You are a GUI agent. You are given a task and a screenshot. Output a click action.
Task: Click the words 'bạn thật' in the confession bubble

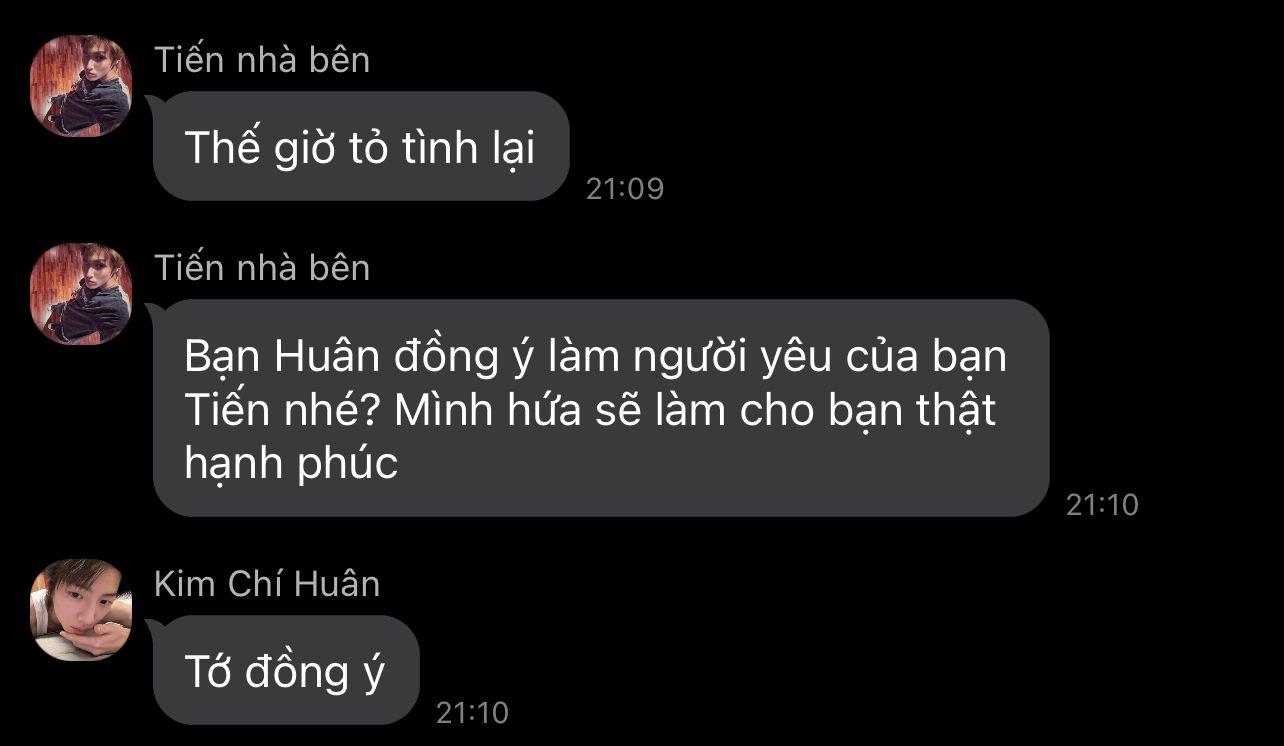tap(913, 411)
